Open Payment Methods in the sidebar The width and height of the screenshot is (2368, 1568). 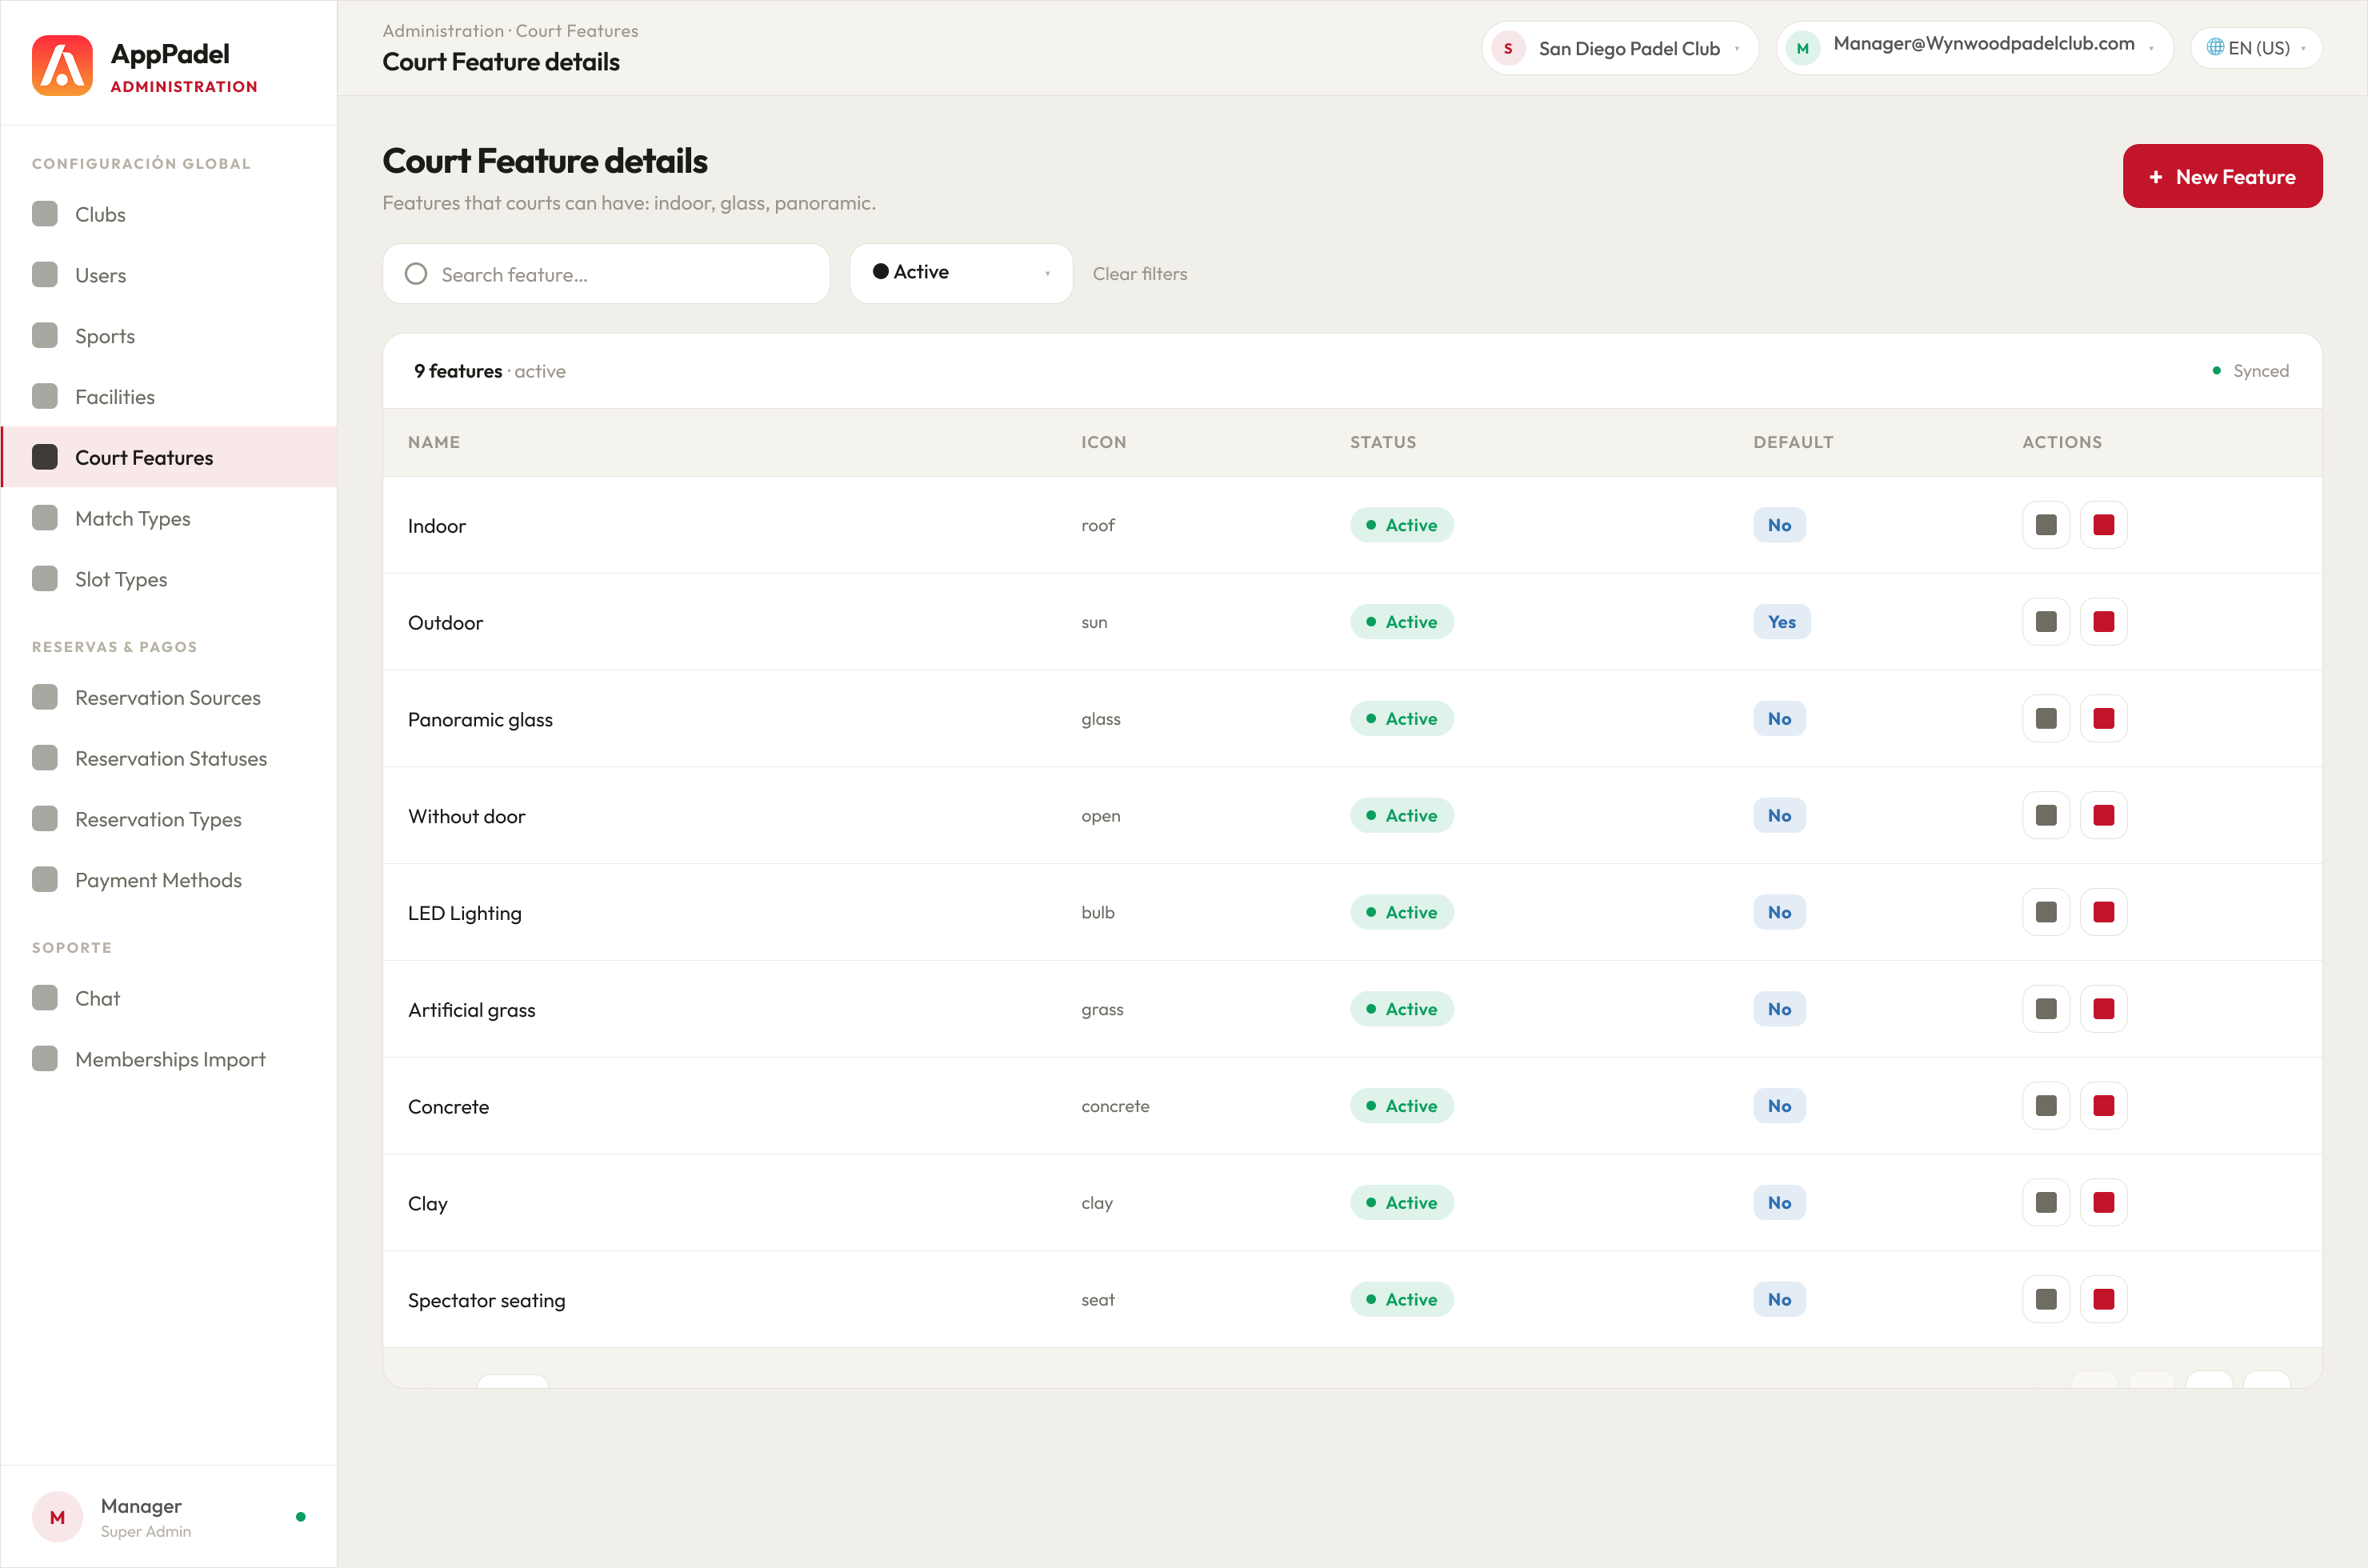pos(168,880)
